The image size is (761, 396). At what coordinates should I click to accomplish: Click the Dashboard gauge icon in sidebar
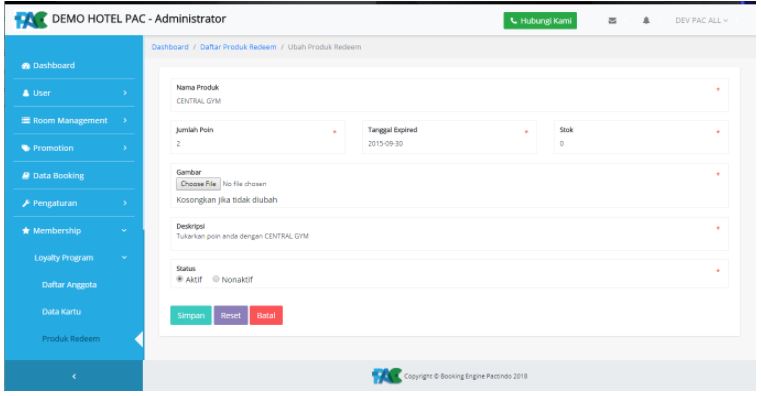click(x=26, y=66)
